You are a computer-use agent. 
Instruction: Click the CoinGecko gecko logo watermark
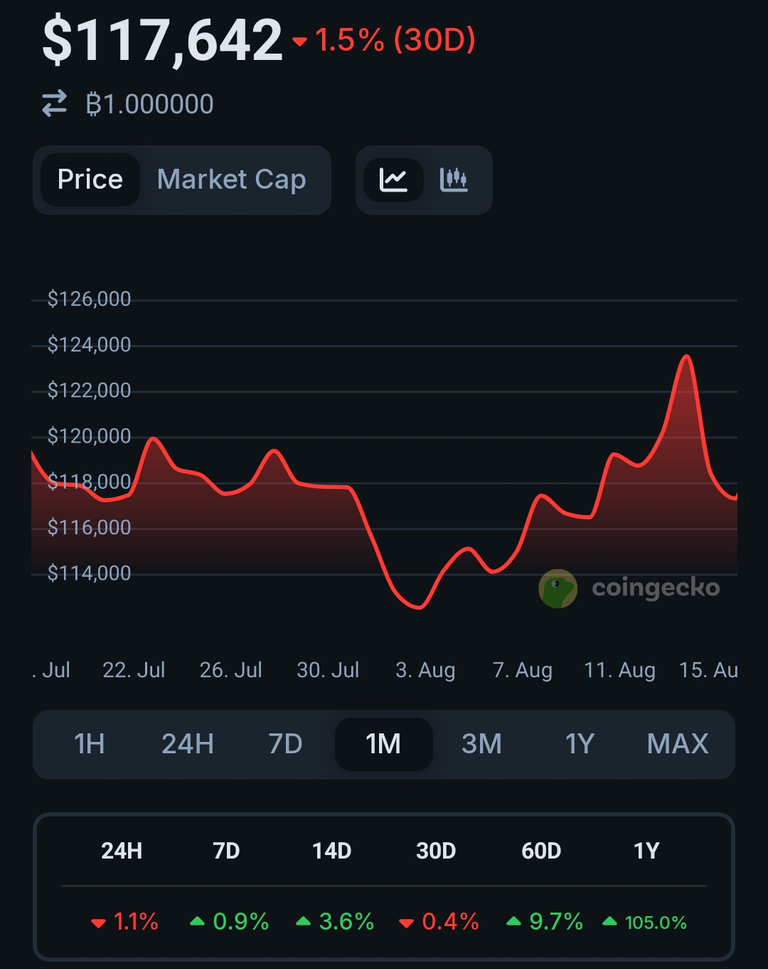[558, 588]
